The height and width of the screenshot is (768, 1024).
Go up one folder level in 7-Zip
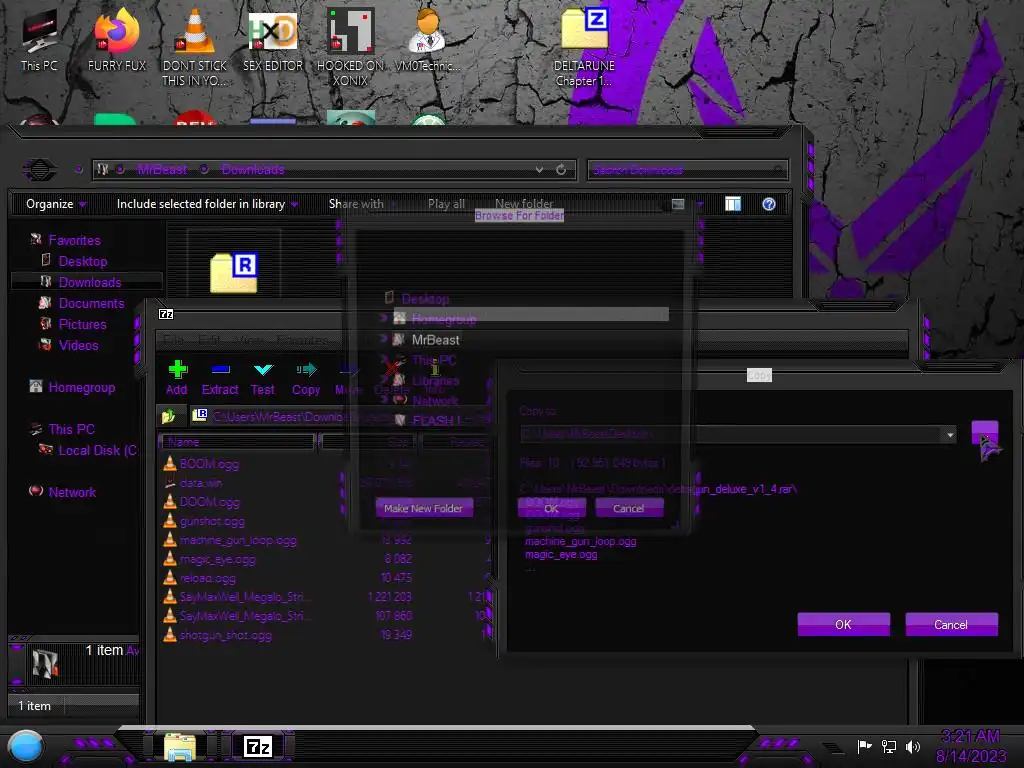168,415
